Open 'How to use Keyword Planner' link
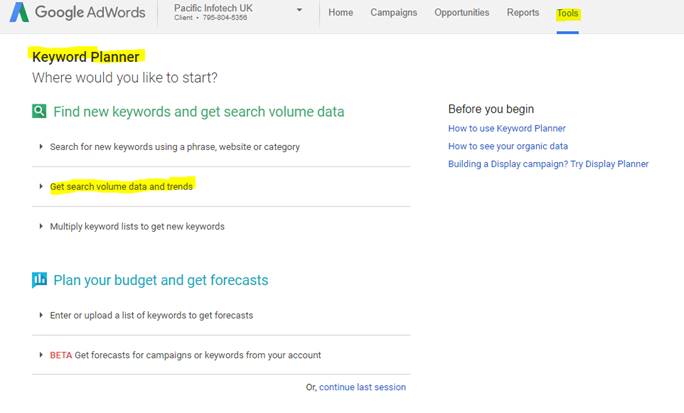 [x=507, y=128]
